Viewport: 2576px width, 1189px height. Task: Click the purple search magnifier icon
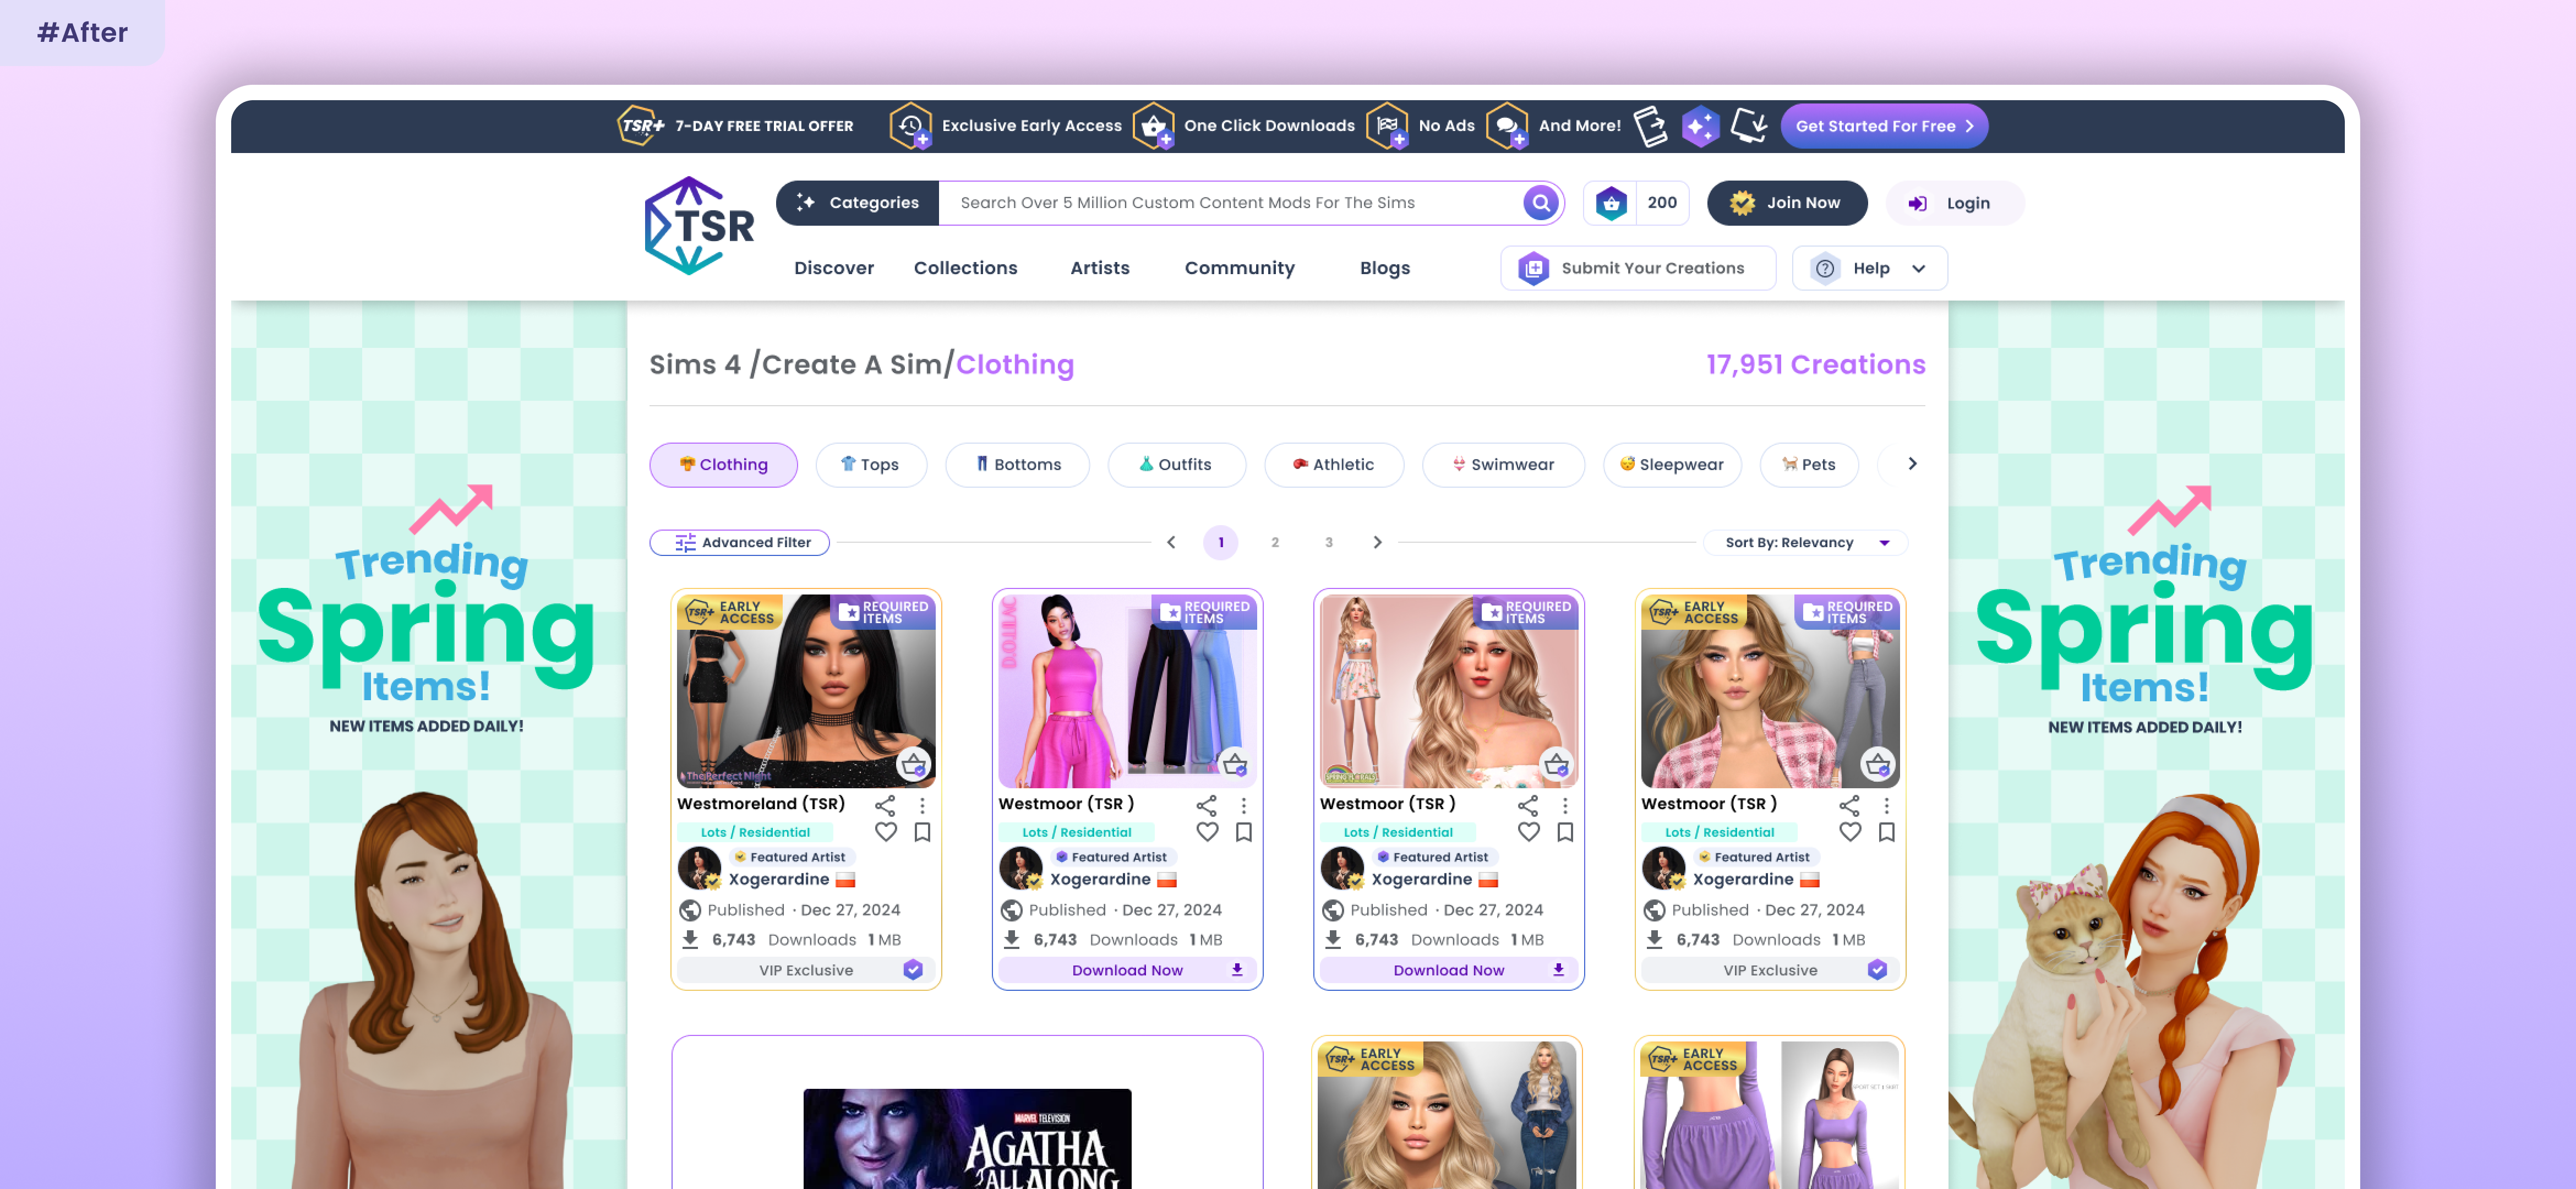tap(1540, 203)
